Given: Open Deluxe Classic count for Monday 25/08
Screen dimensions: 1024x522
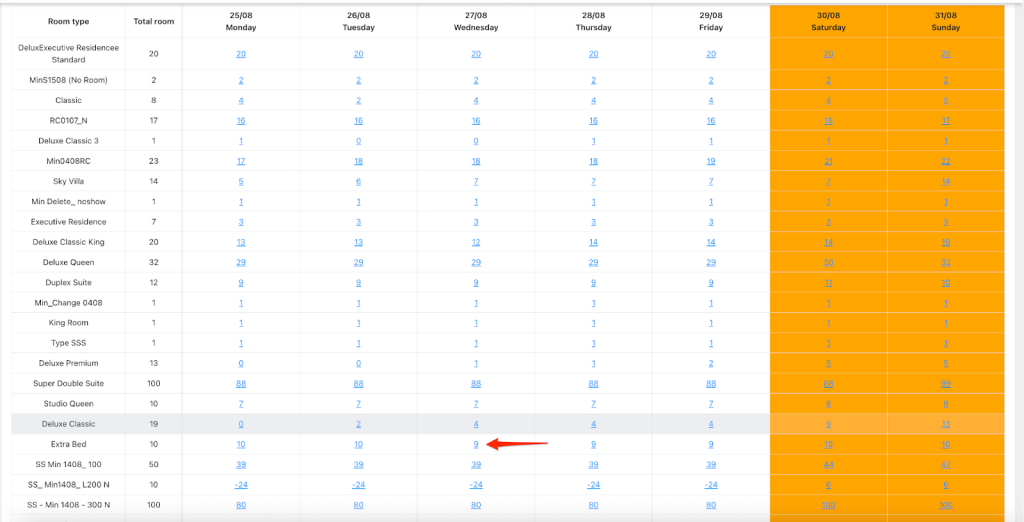Looking at the screenshot, I should pos(241,424).
